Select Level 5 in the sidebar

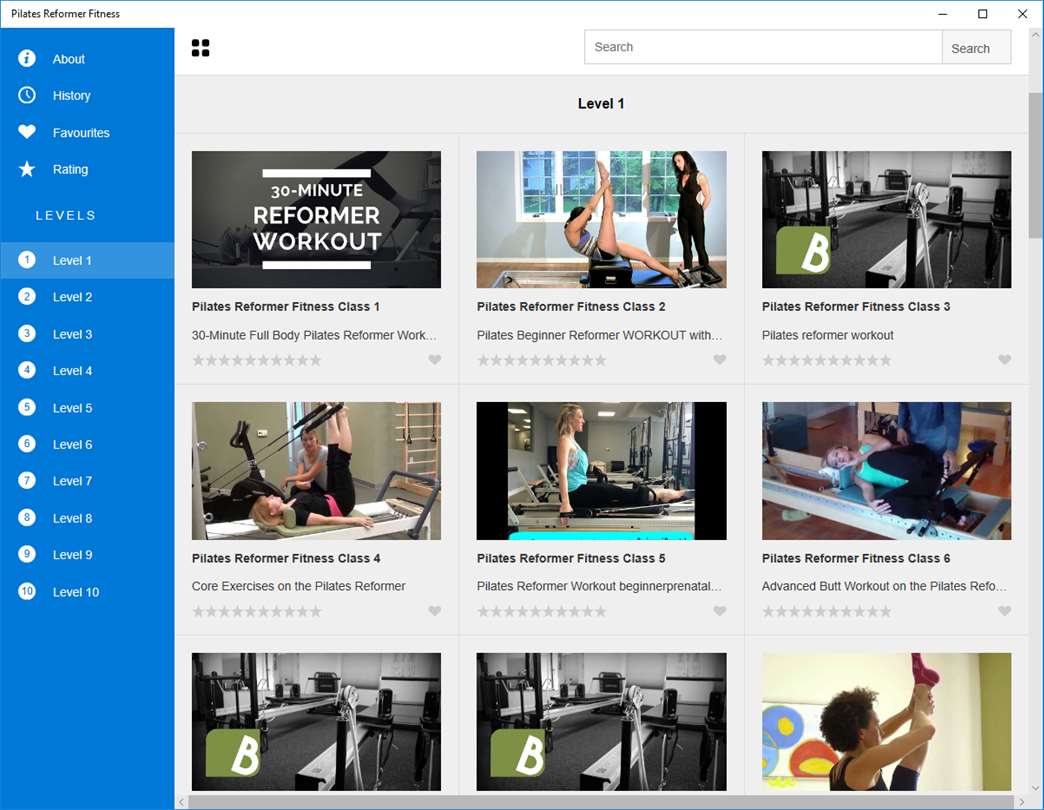click(87, 407)
